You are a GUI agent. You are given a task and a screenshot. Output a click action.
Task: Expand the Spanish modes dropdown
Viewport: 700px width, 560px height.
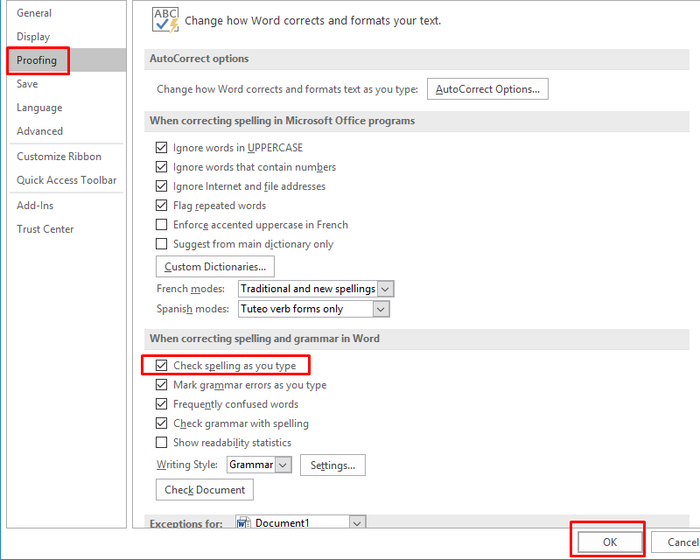click(x=380, y=309)
